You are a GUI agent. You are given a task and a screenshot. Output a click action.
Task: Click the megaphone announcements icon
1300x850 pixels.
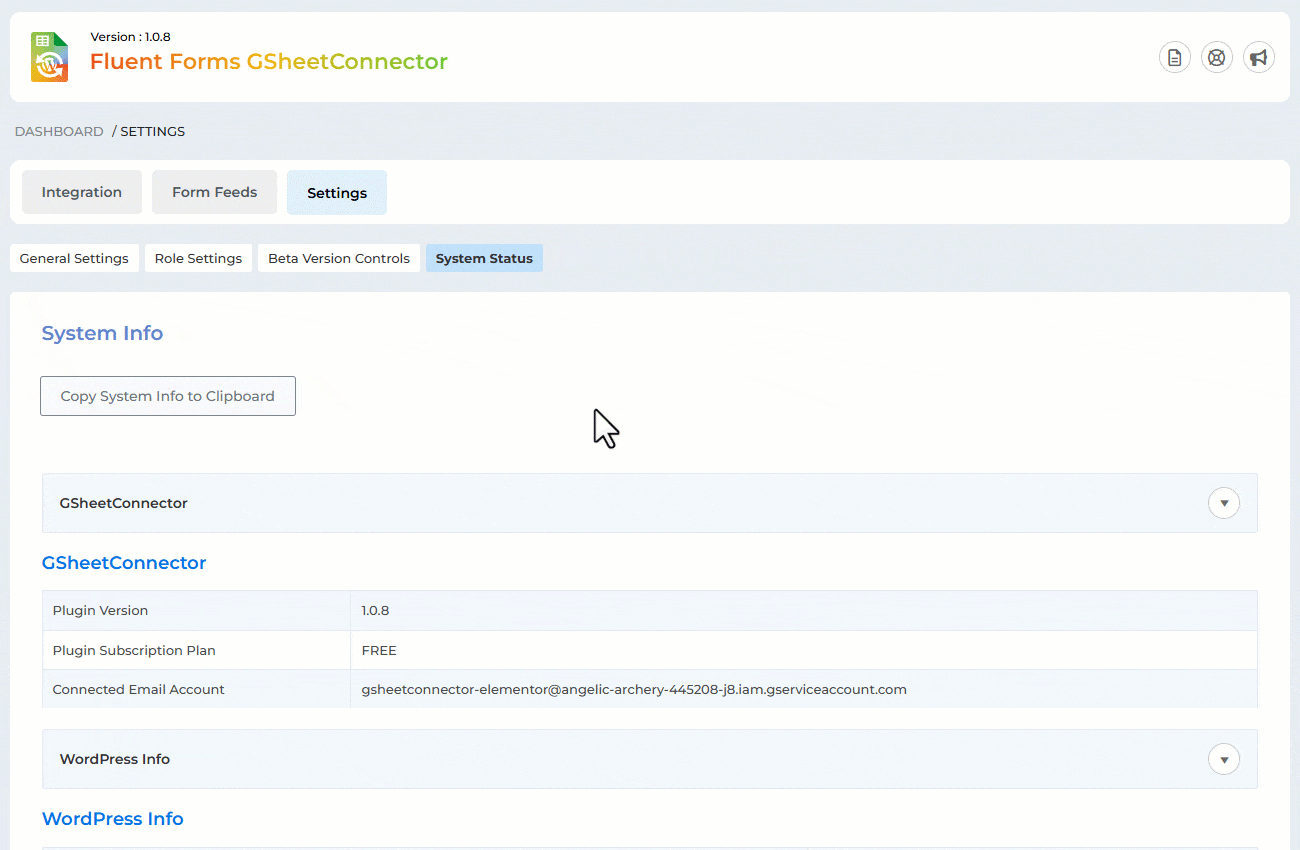tap(1259, 57)
